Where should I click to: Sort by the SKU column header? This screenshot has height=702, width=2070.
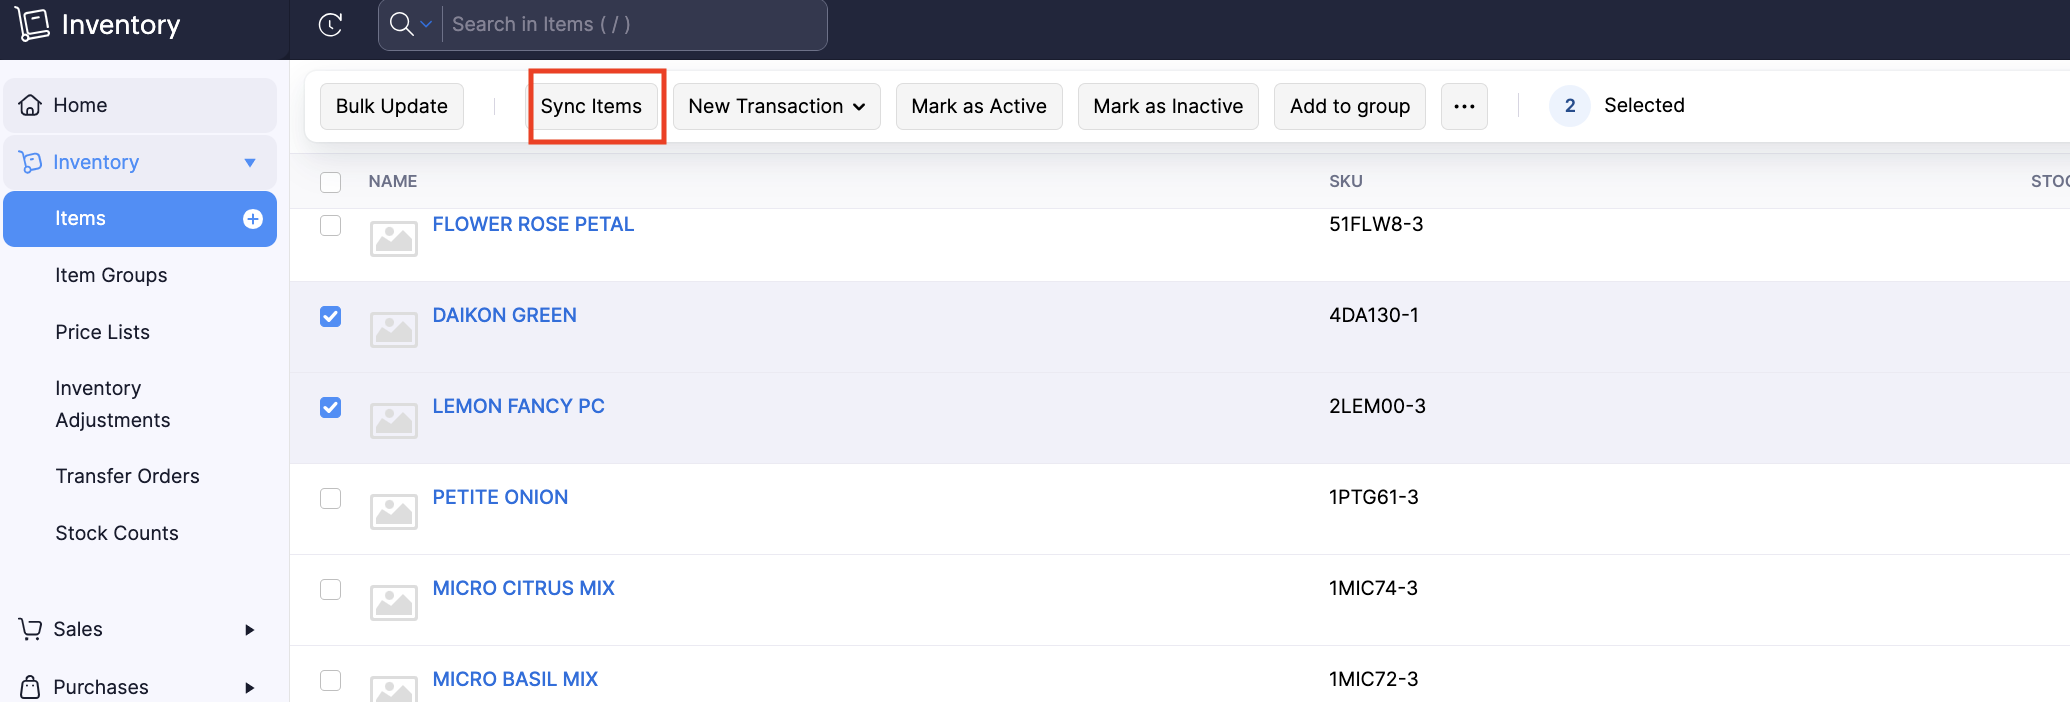pos(1346,181)
